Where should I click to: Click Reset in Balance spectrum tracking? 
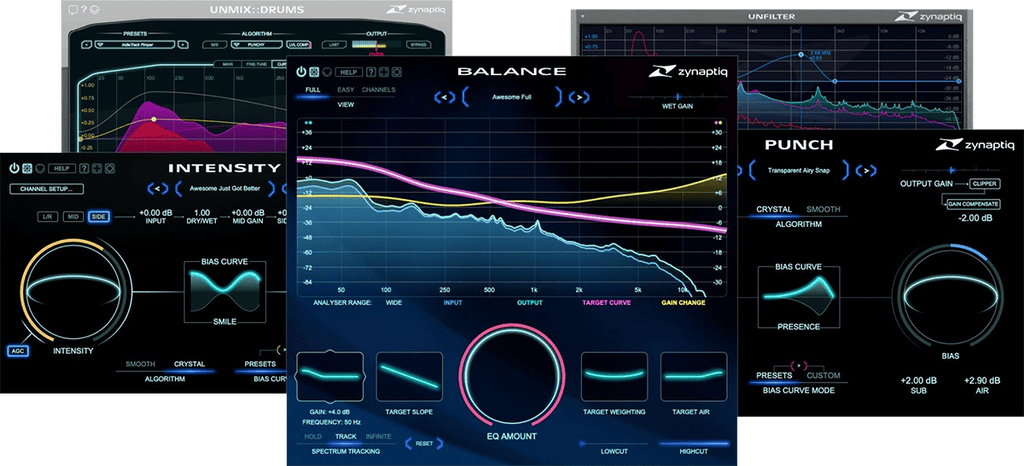[x=424, y=444]
